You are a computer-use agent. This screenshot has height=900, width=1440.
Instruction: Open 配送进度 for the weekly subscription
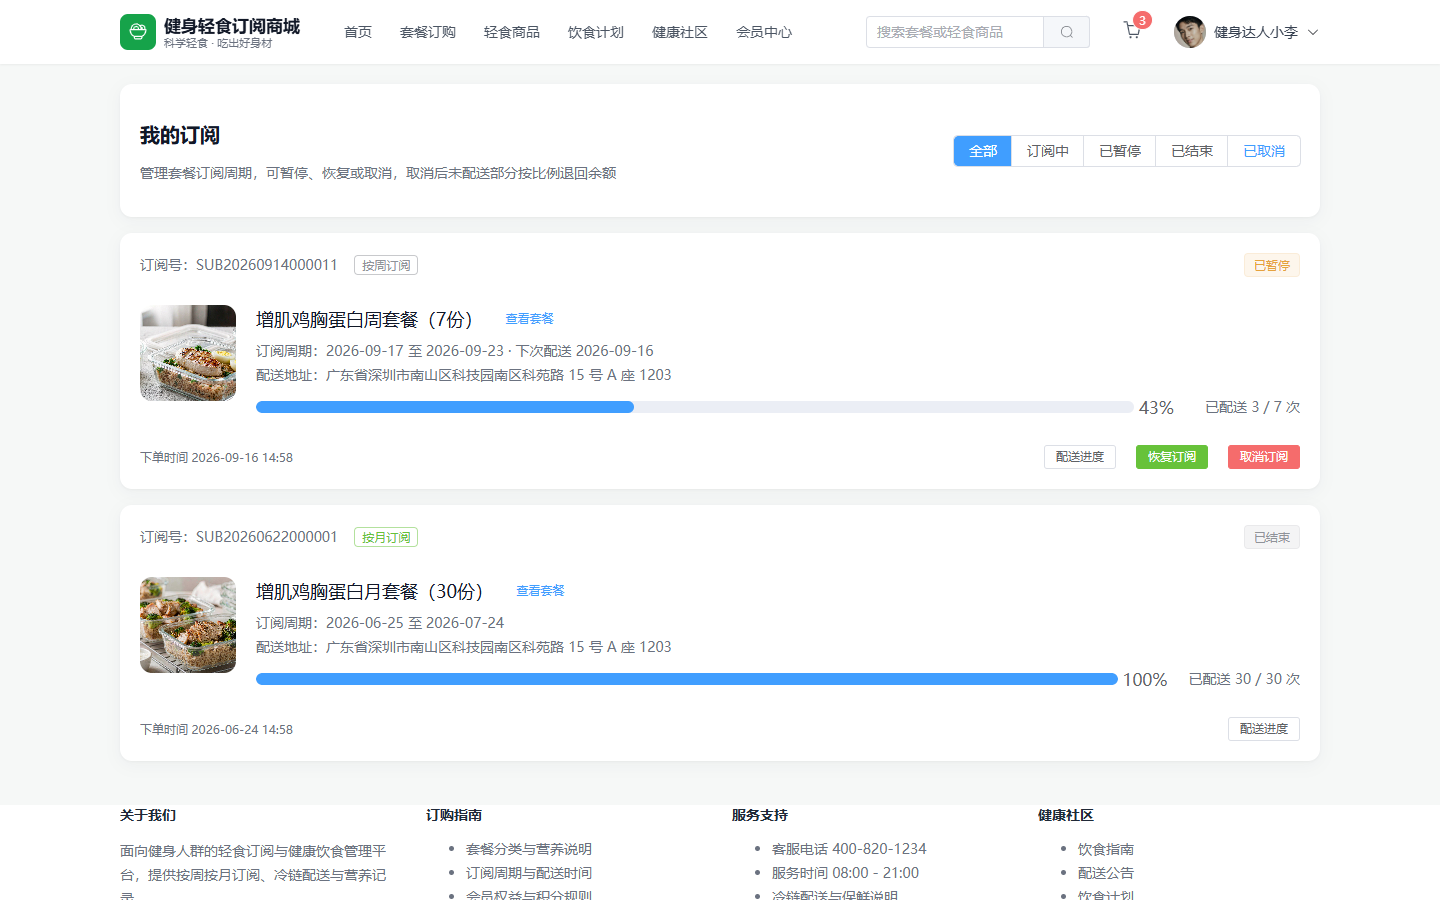1080,457
